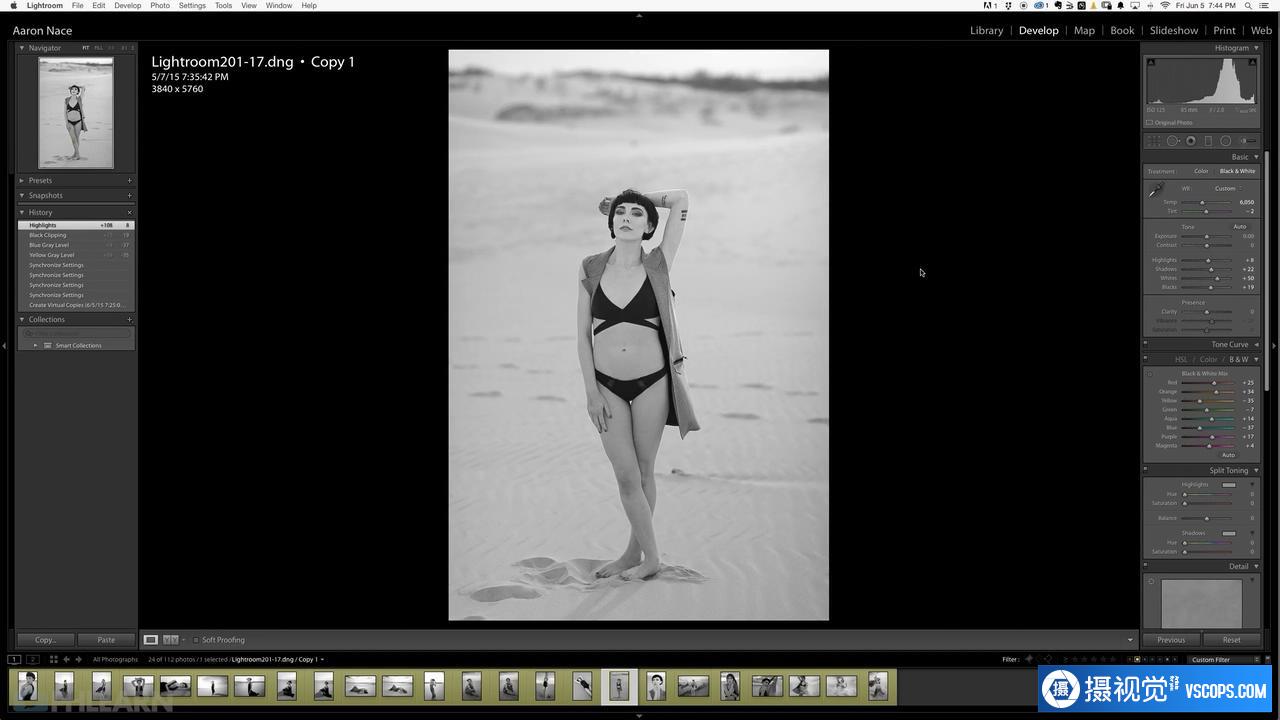Click the Copy... button
Image resolution: width=1280 pixels, height=720 pixels.
46,640
